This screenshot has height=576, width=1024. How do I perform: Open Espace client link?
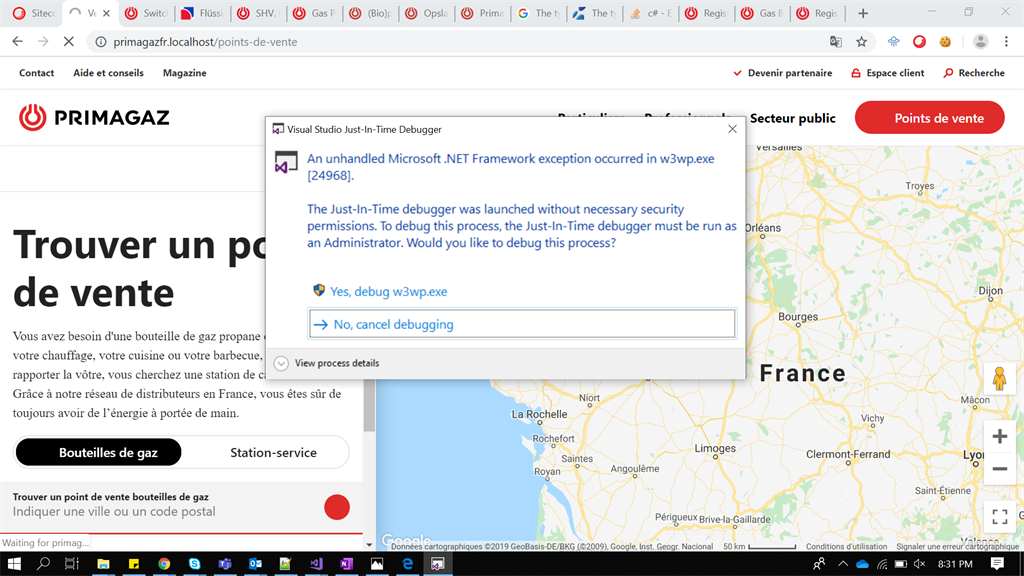tap(888, 73)
